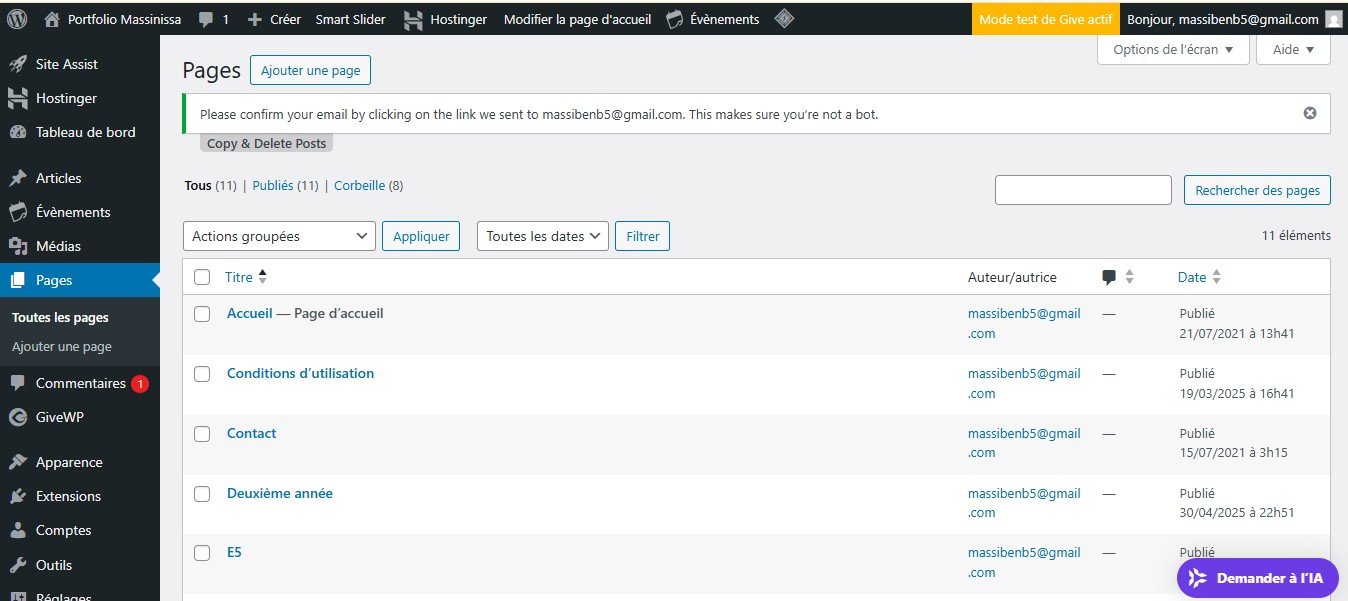
Task: Expand the Toutes les dates filter
Action: pyautogui.click(x=543, y=236)
